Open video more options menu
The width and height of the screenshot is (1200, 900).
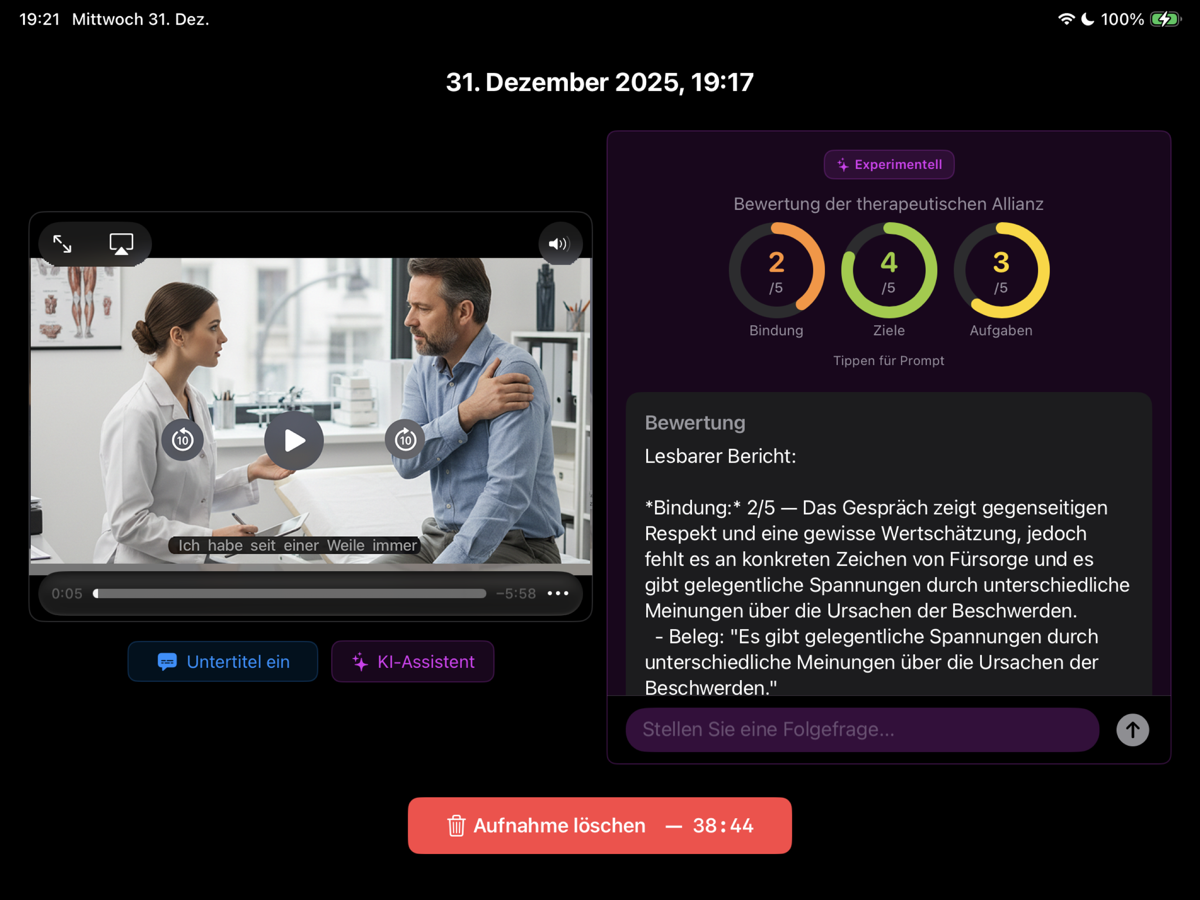pos(558,593)
